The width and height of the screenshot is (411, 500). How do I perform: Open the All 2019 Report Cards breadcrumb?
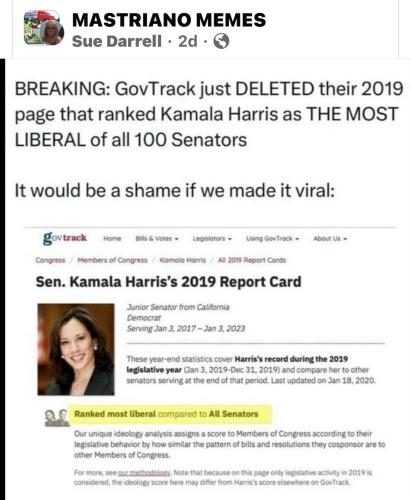point(252,260)
